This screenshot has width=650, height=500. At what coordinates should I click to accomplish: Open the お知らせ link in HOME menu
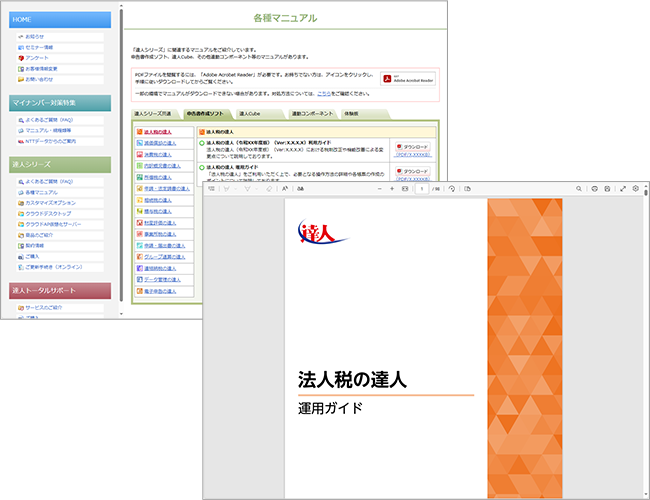pyautogui.click(x=43, y=36)
